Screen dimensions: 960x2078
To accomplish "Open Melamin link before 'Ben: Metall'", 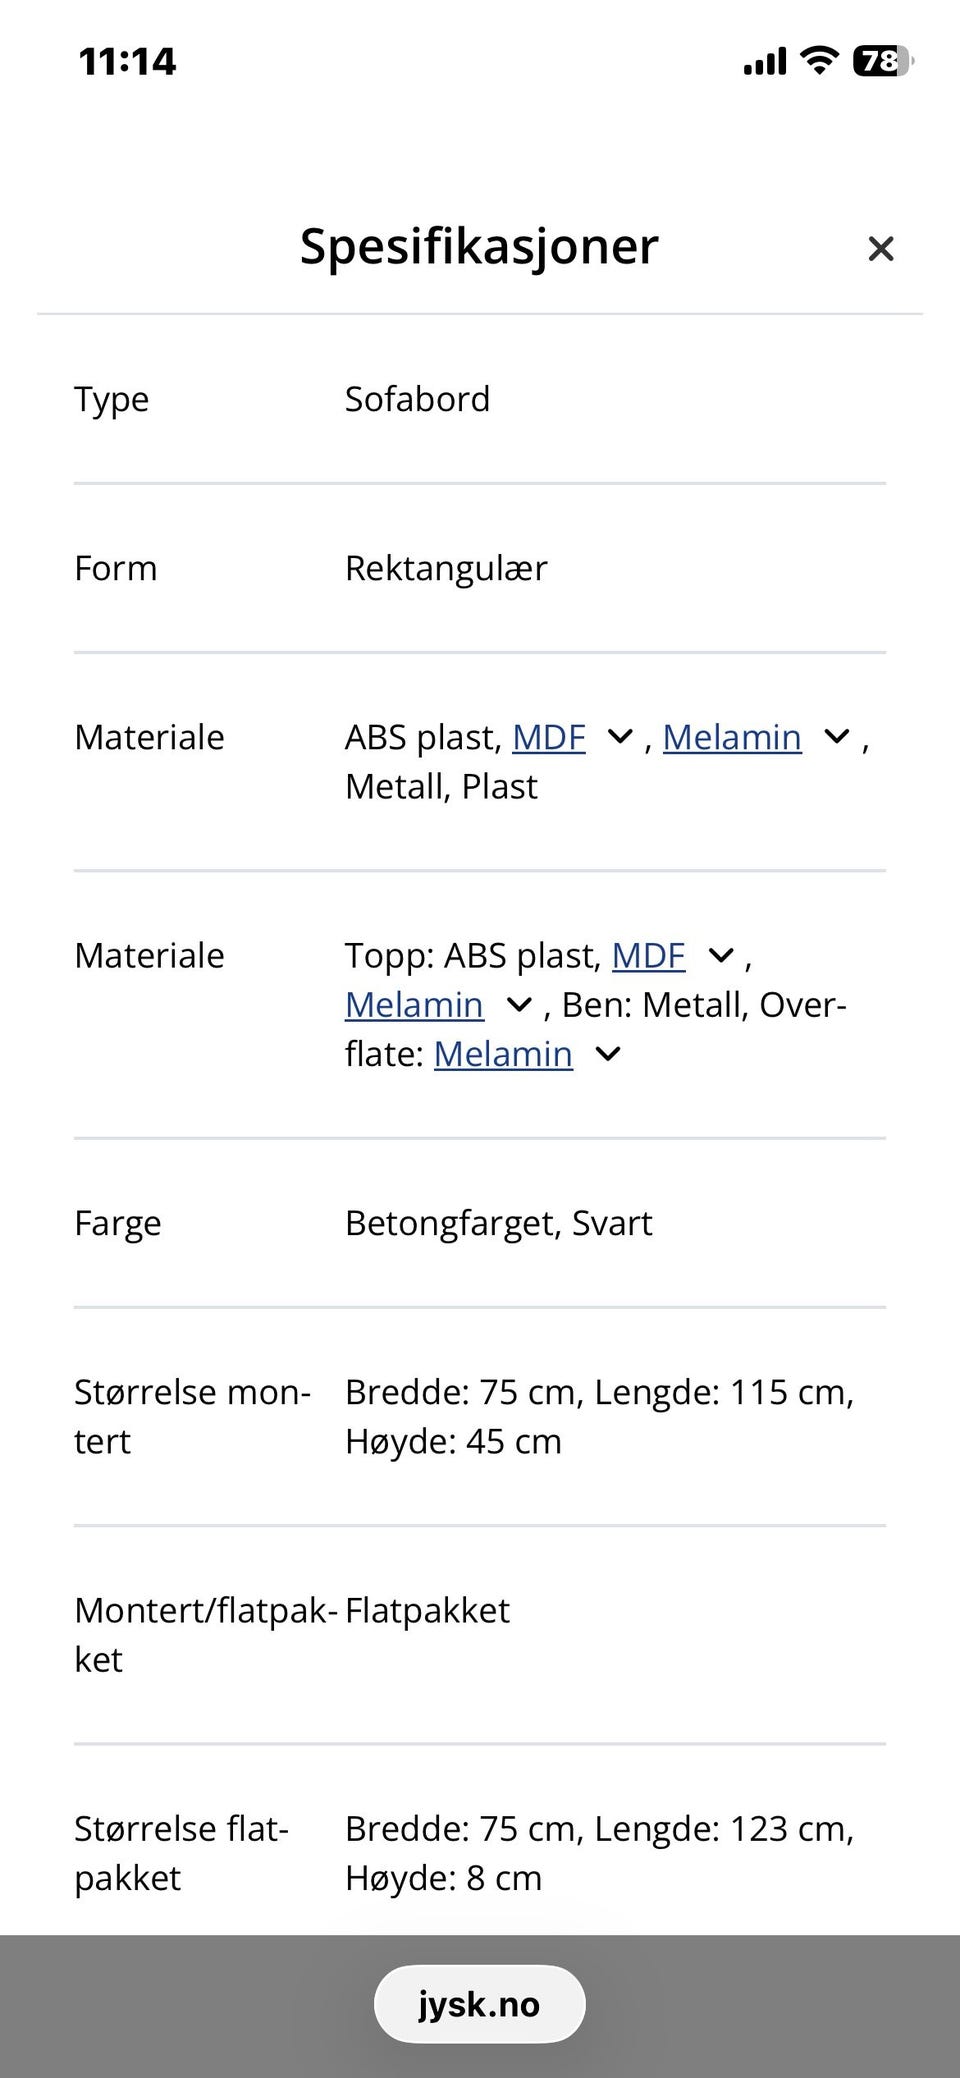I will click(414, 1004).
